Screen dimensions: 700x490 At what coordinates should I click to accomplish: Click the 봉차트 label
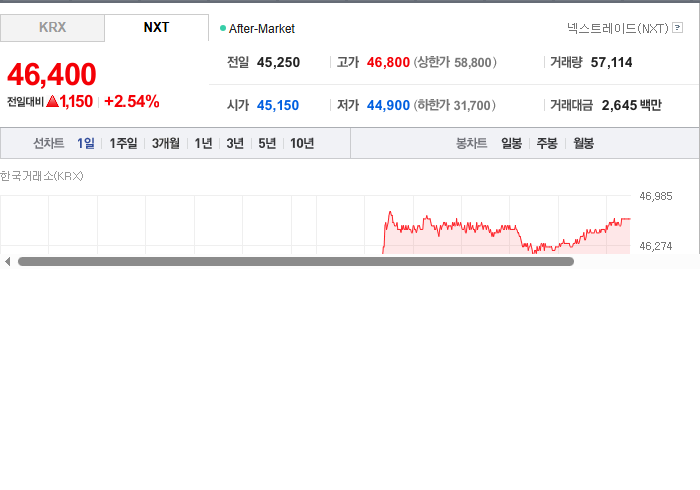click(x=471, y=143)
